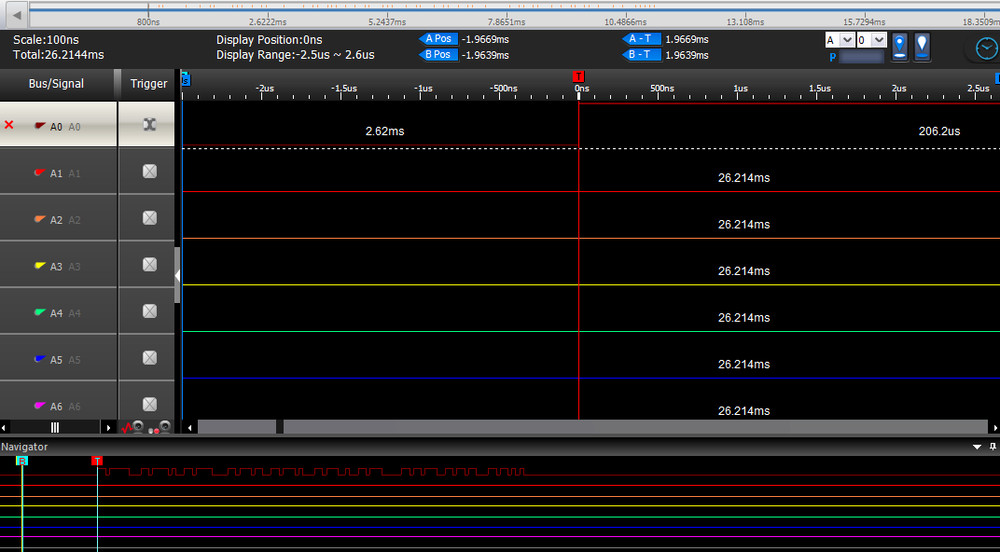Select the A5 signal row label
Image resolution: width=1000 pixels, height=552 pixels.
pyautogui.click(x=56, y=360)
